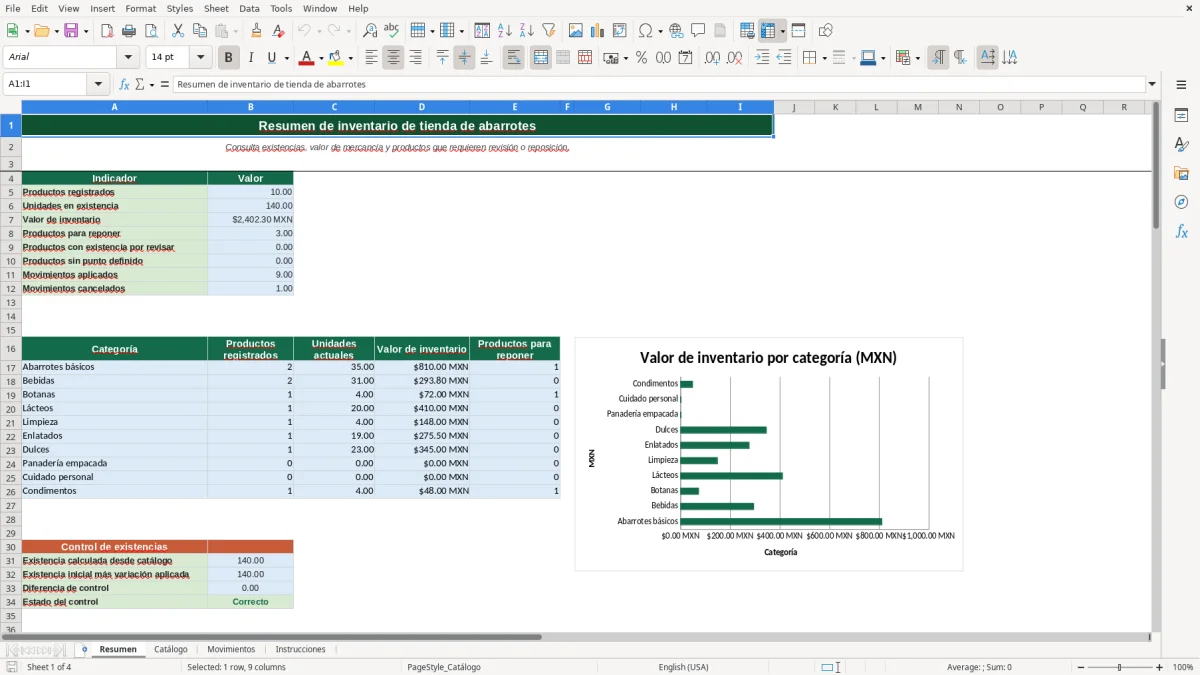The height and width of the screenshot is (675, 1200).
Task: Open the Sheet menu
Action: 216,8
